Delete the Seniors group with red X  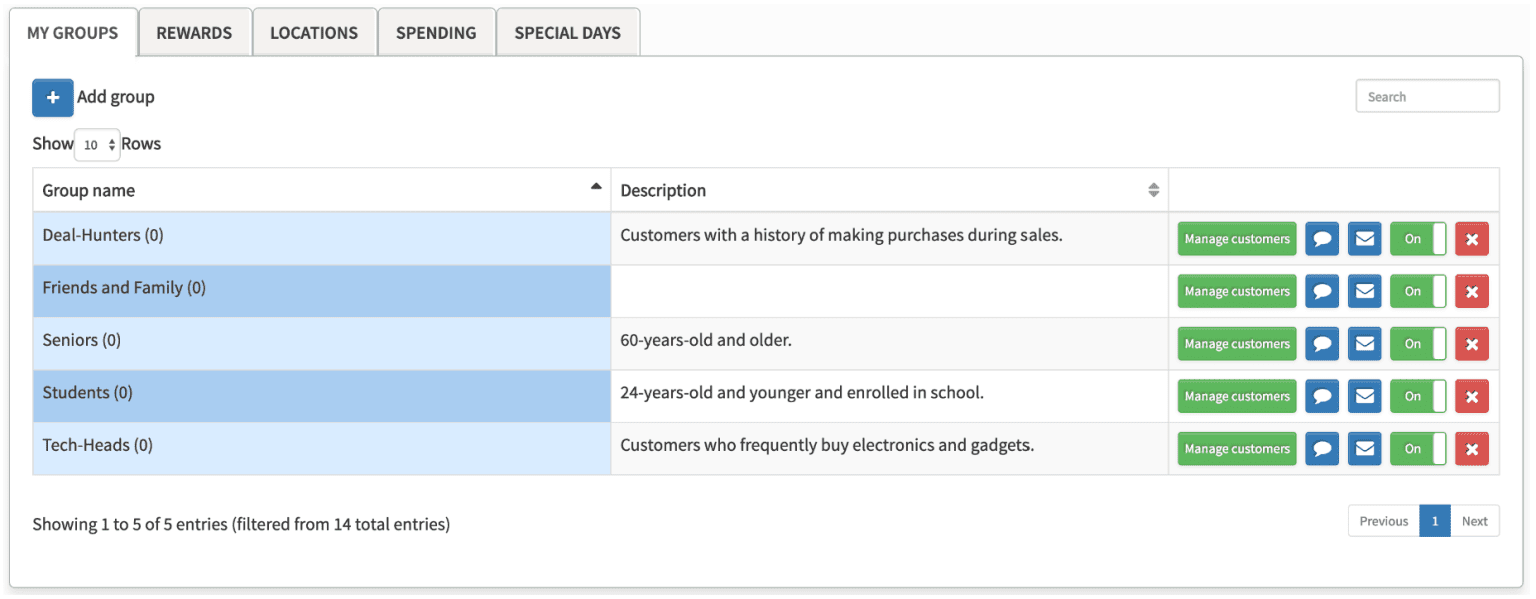(x=1471, y=344)
